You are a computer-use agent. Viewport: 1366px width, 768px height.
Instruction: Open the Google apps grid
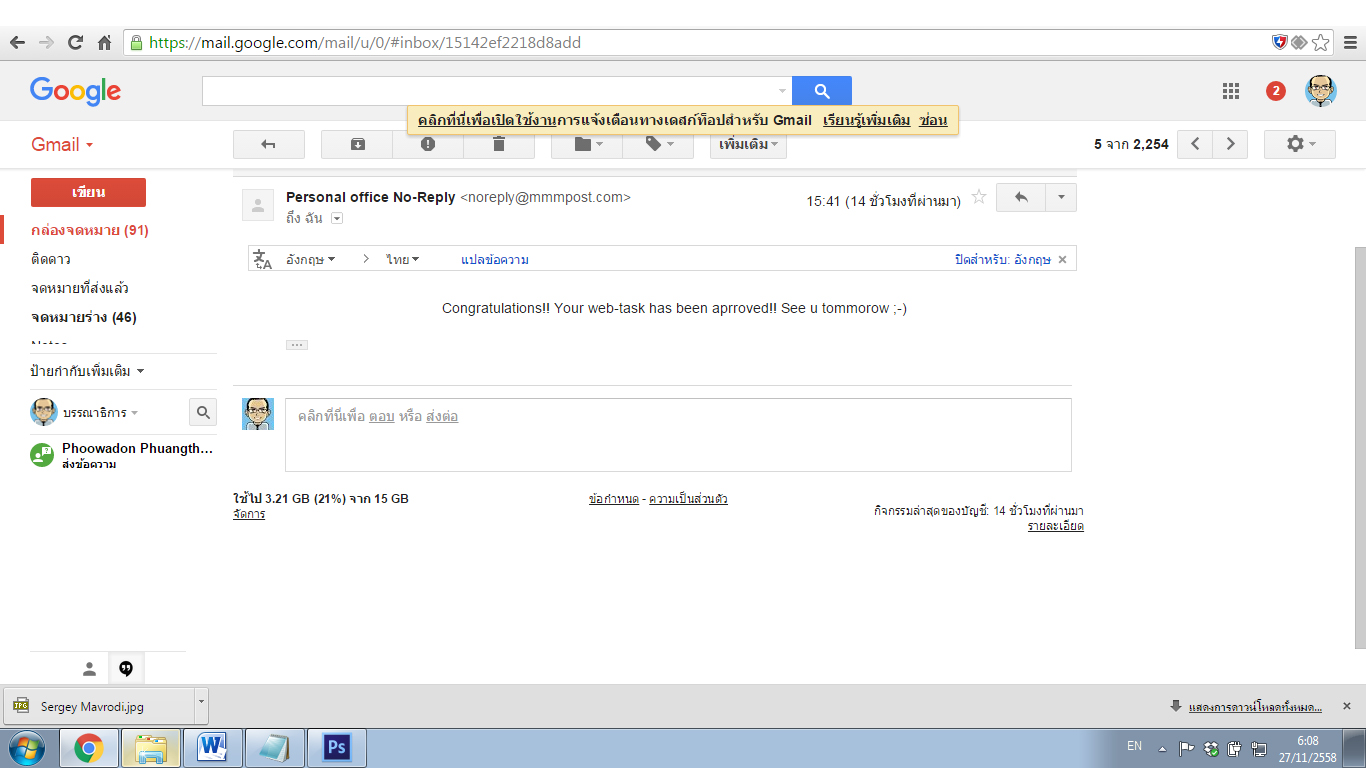tap(1231, 91)
